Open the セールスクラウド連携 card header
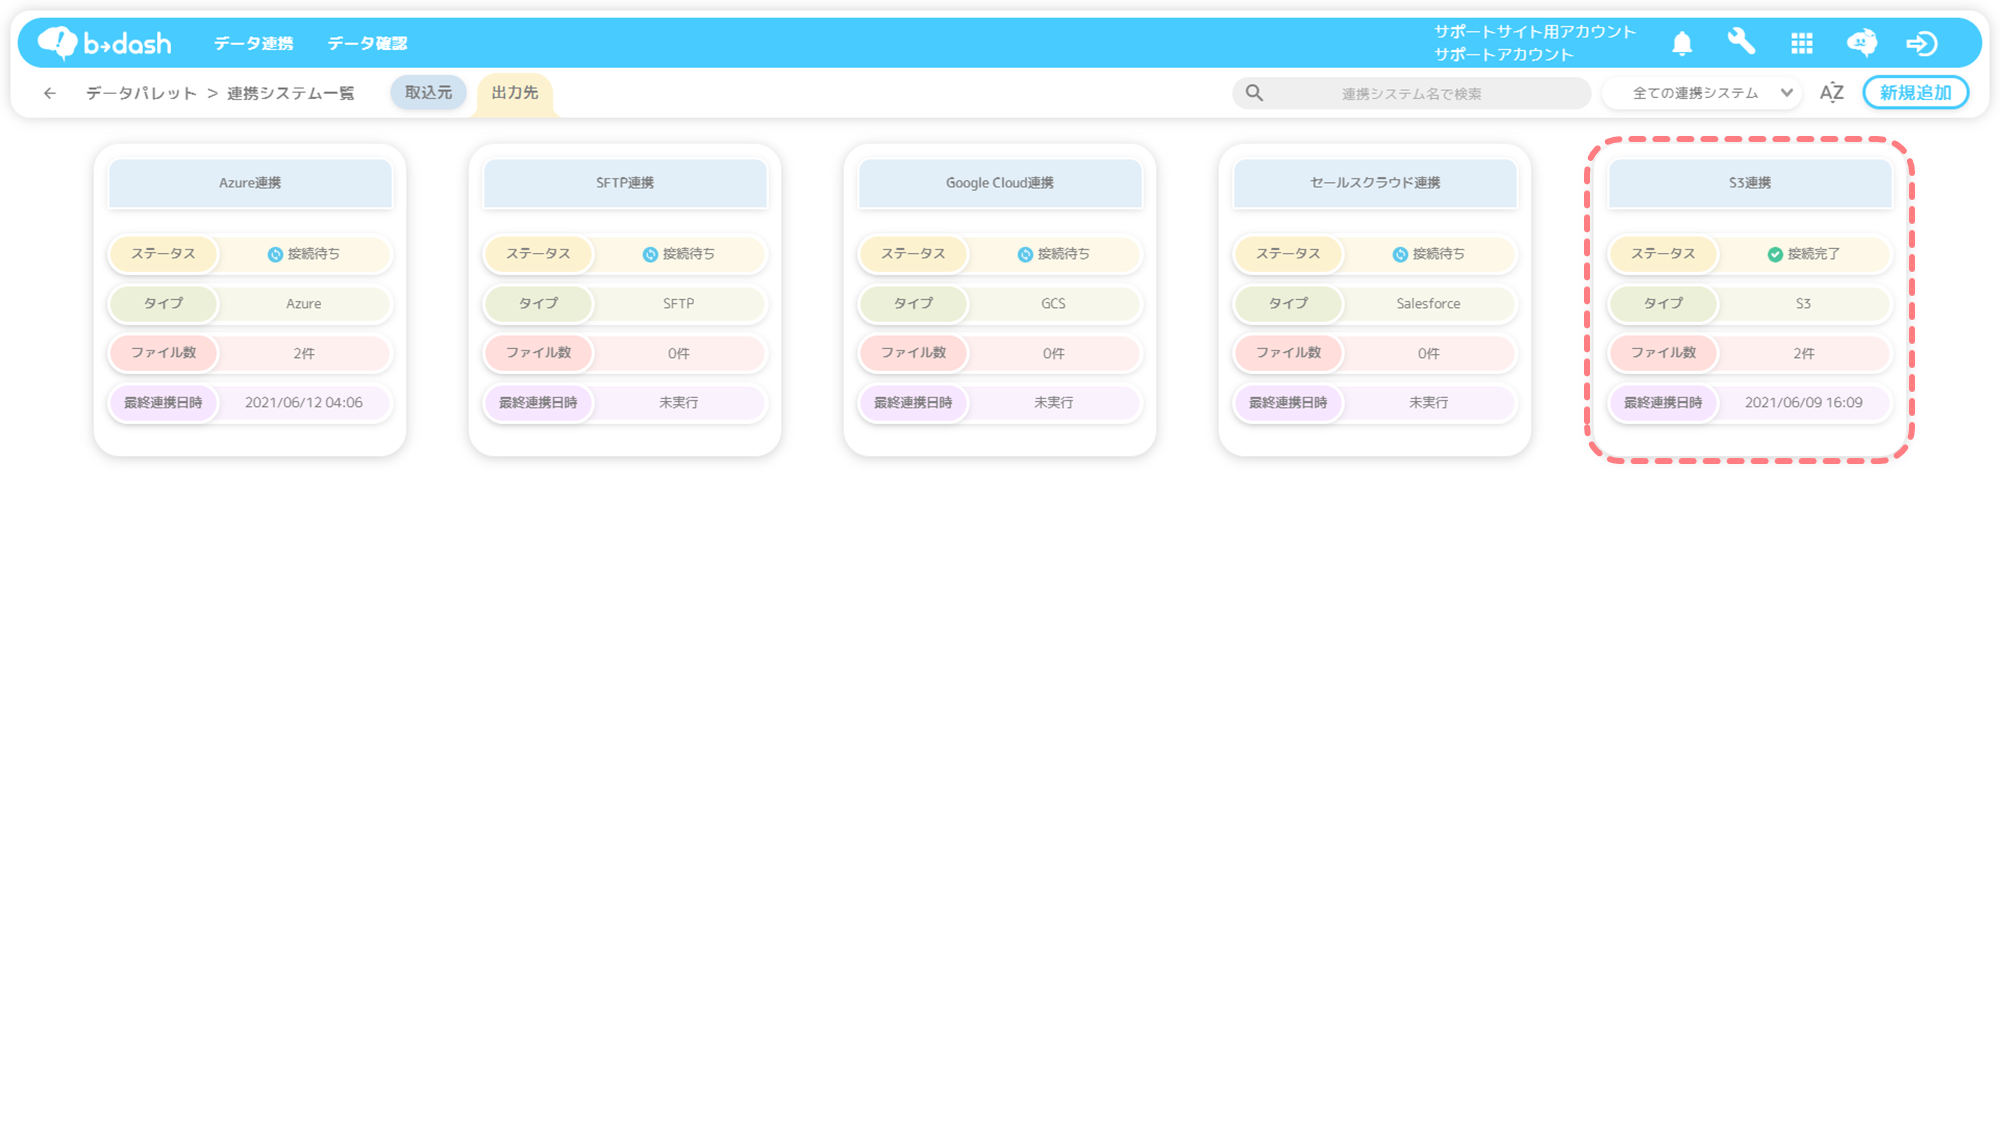This screenshot has height=1125, width=2000. (1375, 183)
